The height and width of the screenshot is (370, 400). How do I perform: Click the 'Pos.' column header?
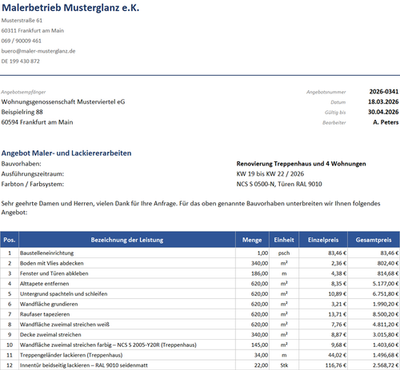pyautogui.click(x=9, y=240)
